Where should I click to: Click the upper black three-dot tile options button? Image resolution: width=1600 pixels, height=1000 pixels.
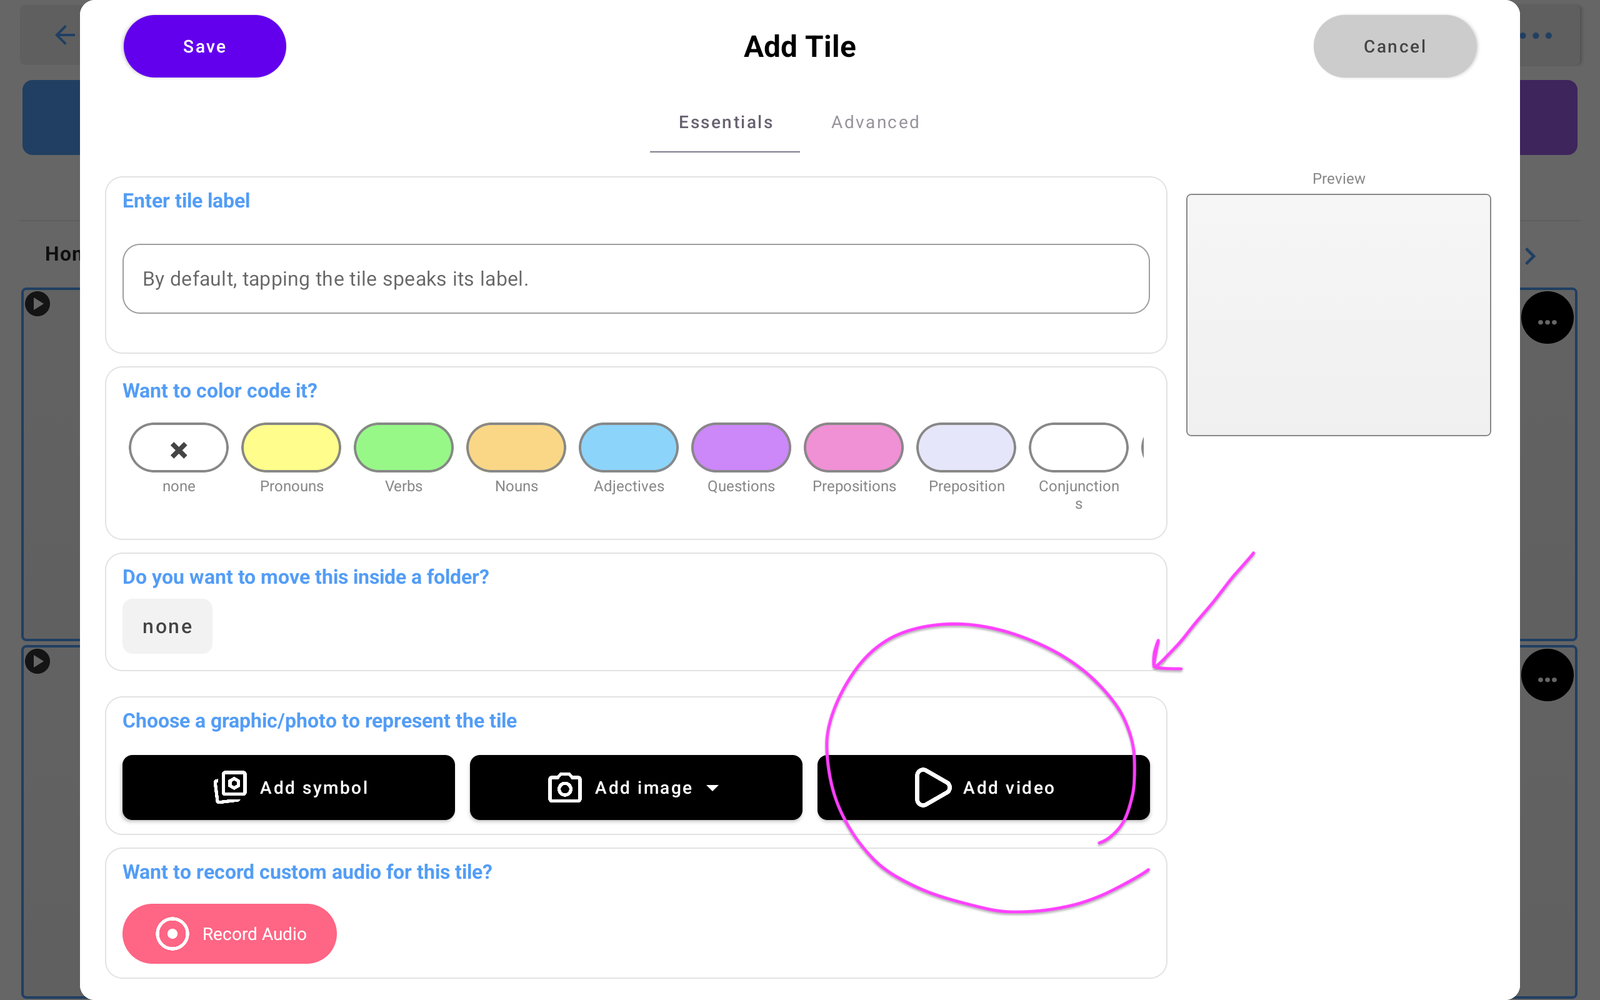coord(1547,318)
